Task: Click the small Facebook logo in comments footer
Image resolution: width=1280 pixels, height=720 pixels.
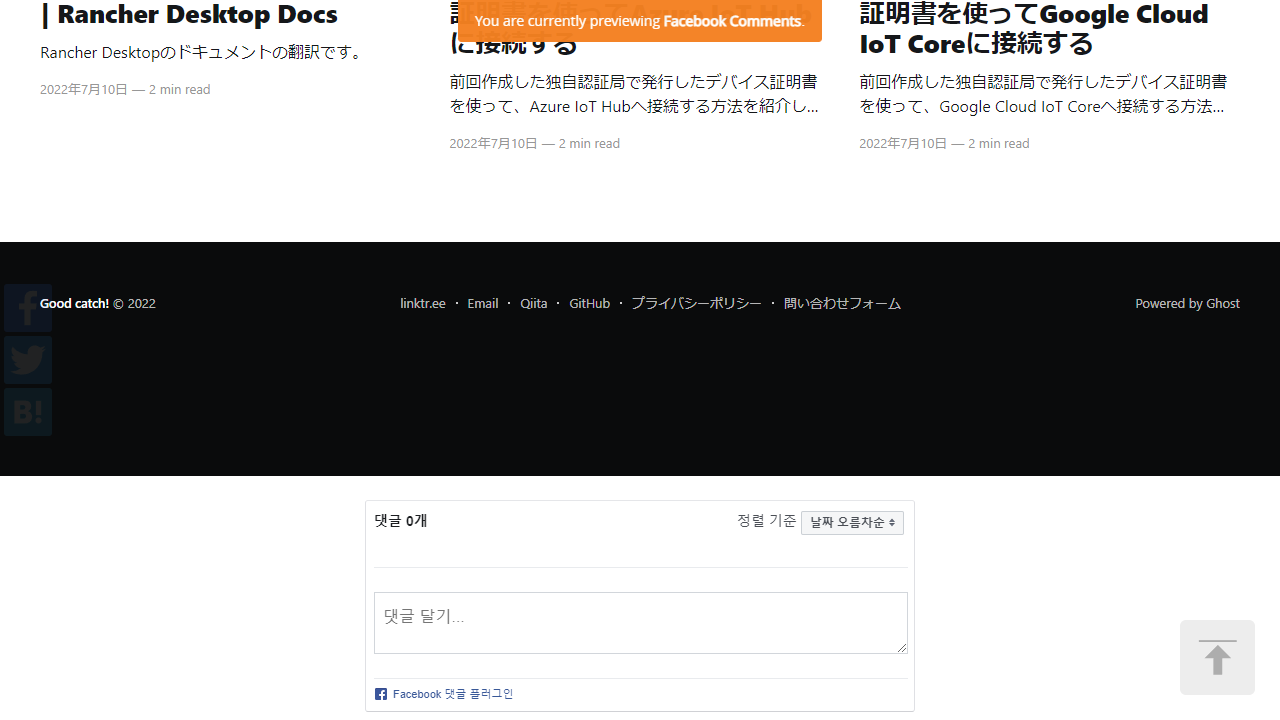Action: tap(381, 694)
